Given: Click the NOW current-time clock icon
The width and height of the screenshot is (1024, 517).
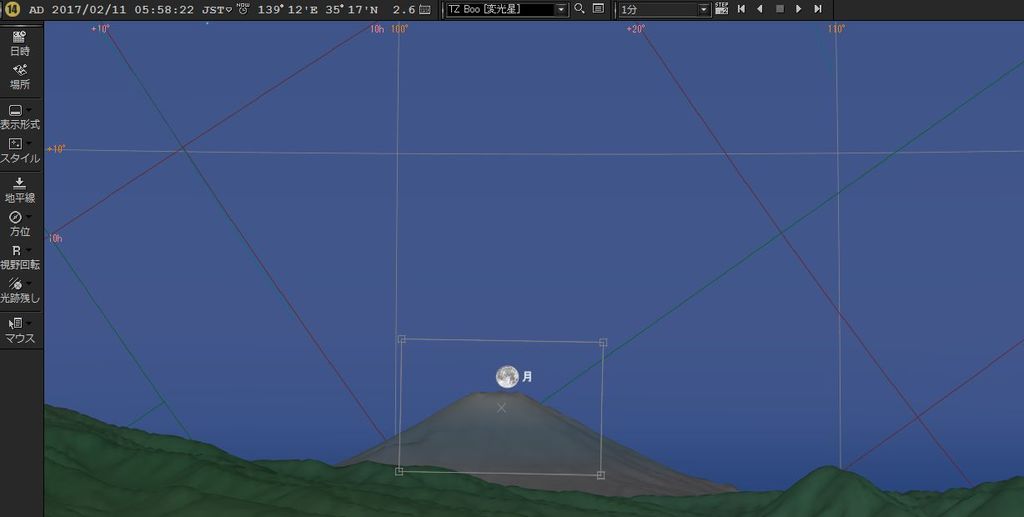Looking at the screenshot, I should pyautogui.click(x=243, y=9).
